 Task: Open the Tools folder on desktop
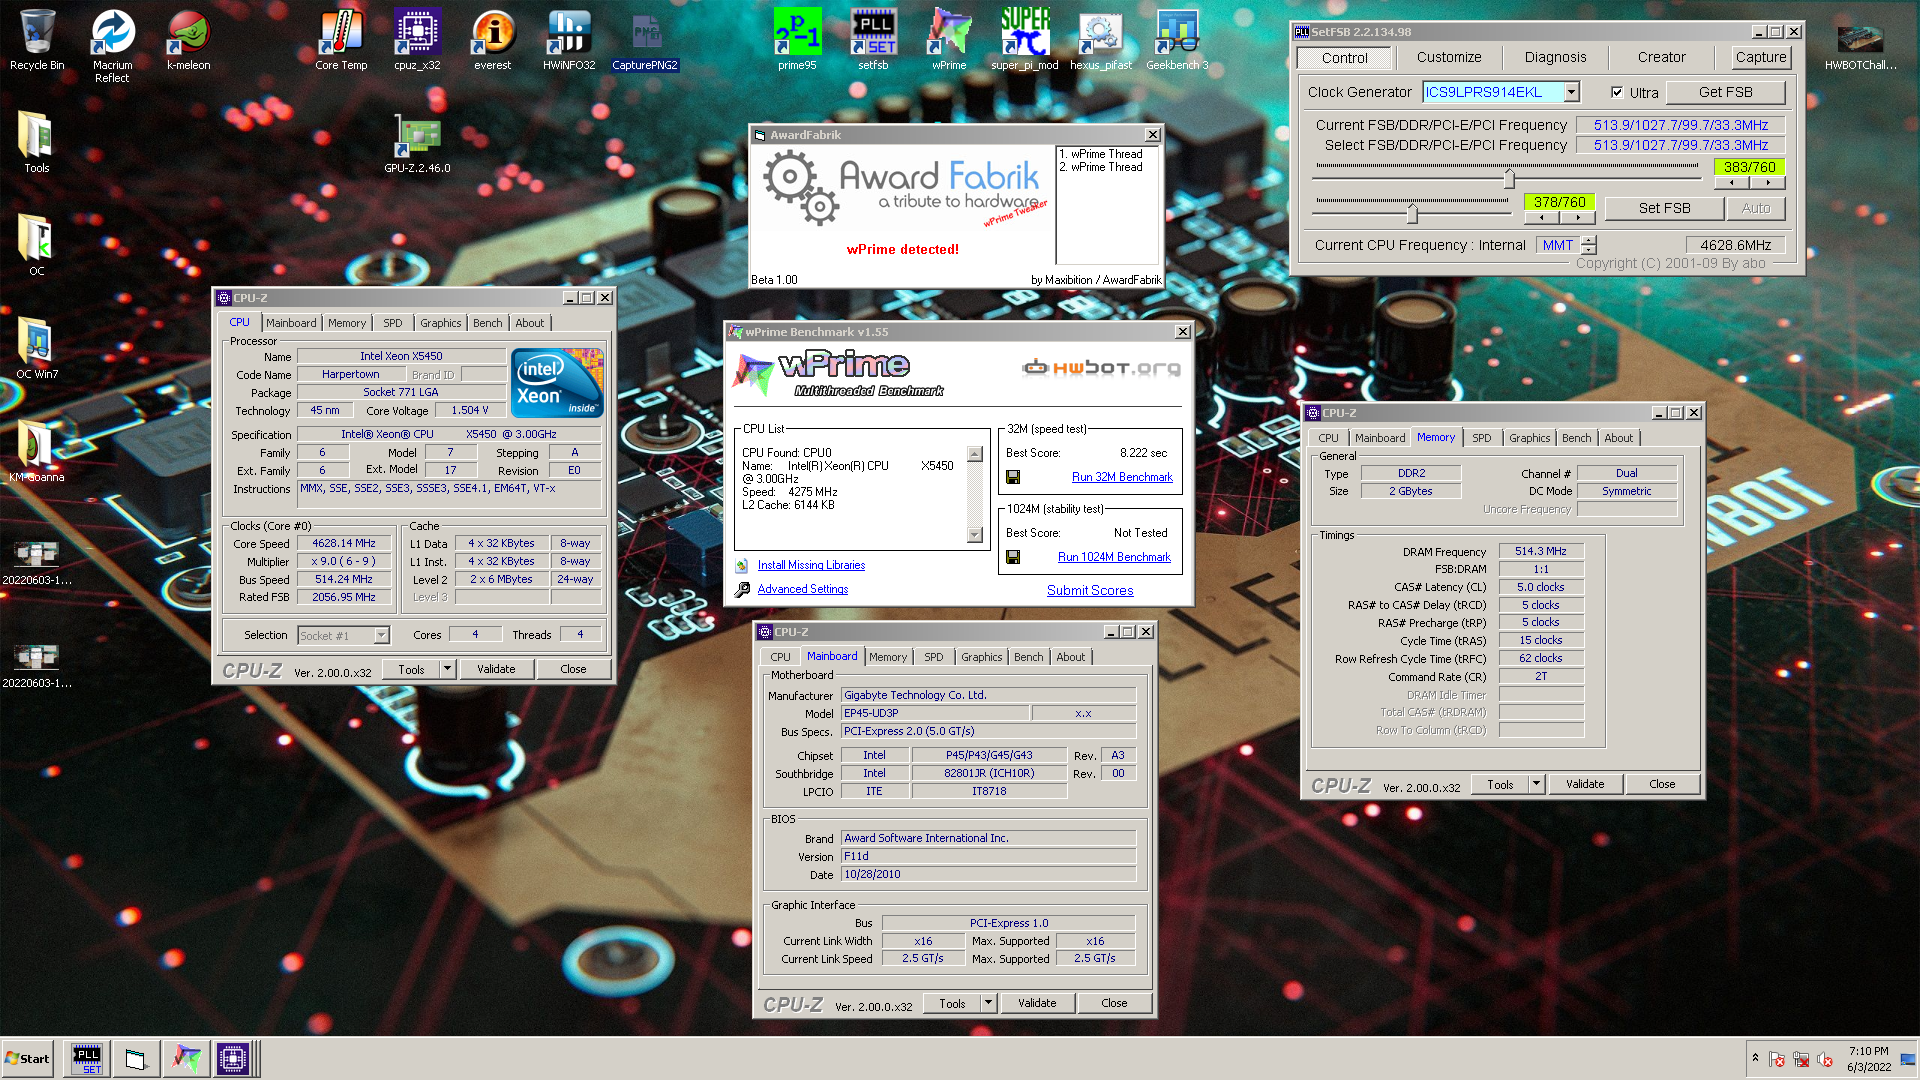pyautogui.click(x=37, y=143)
